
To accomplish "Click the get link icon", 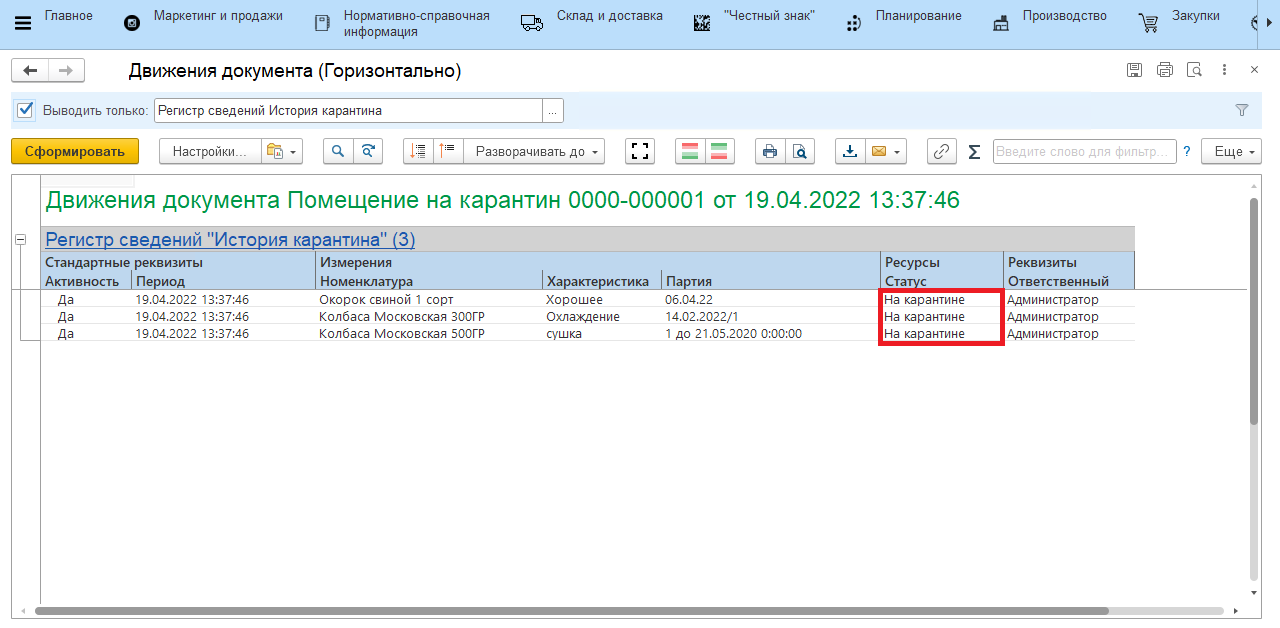I will point(941,151).
